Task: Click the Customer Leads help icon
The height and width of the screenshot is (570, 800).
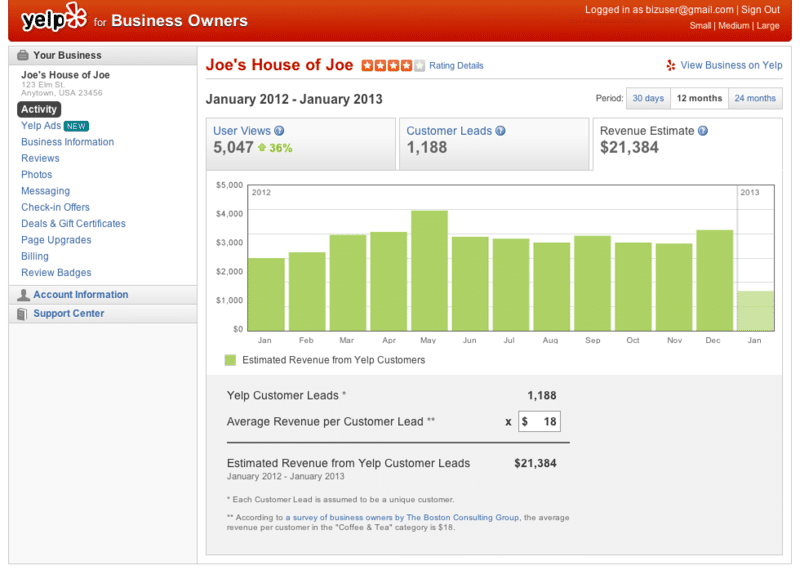Action: (500, 130)
